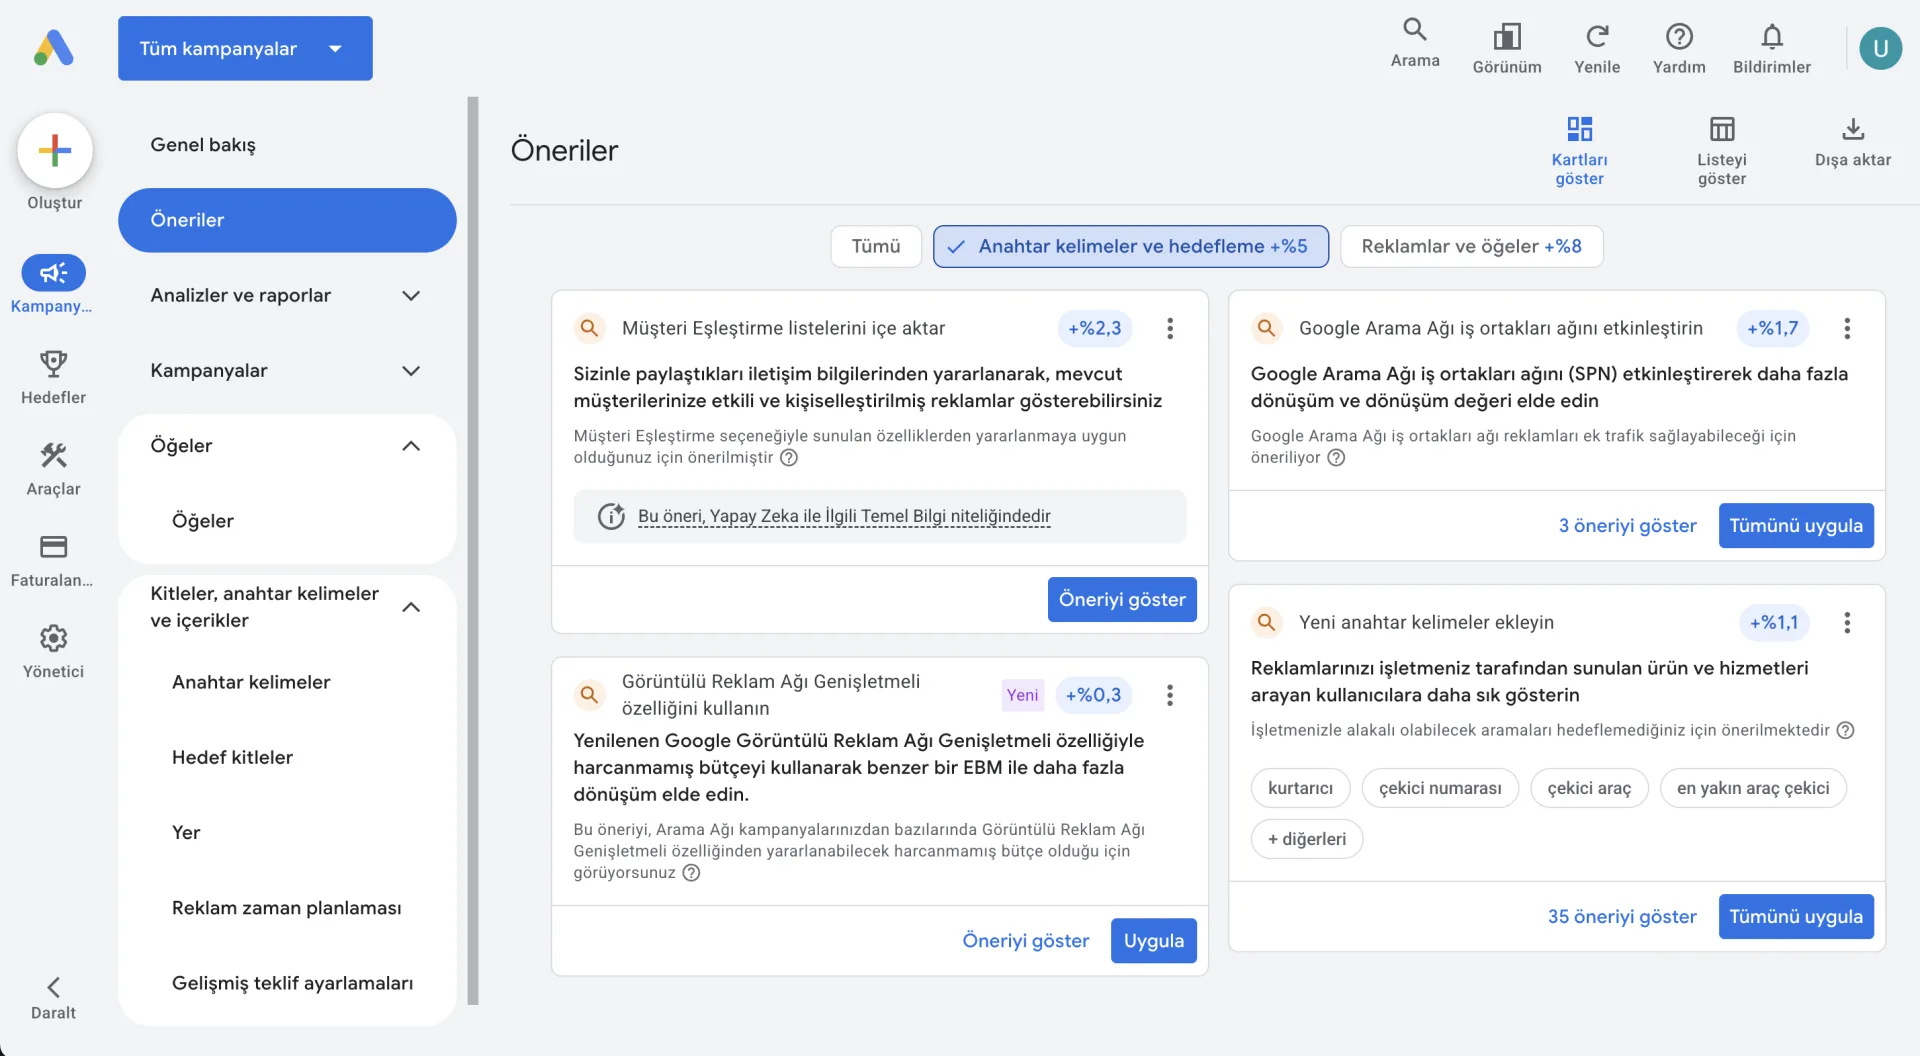Open the Araçlar tools icon
The height and width of the screenshot is (1056, 1920).
(53, 456)
